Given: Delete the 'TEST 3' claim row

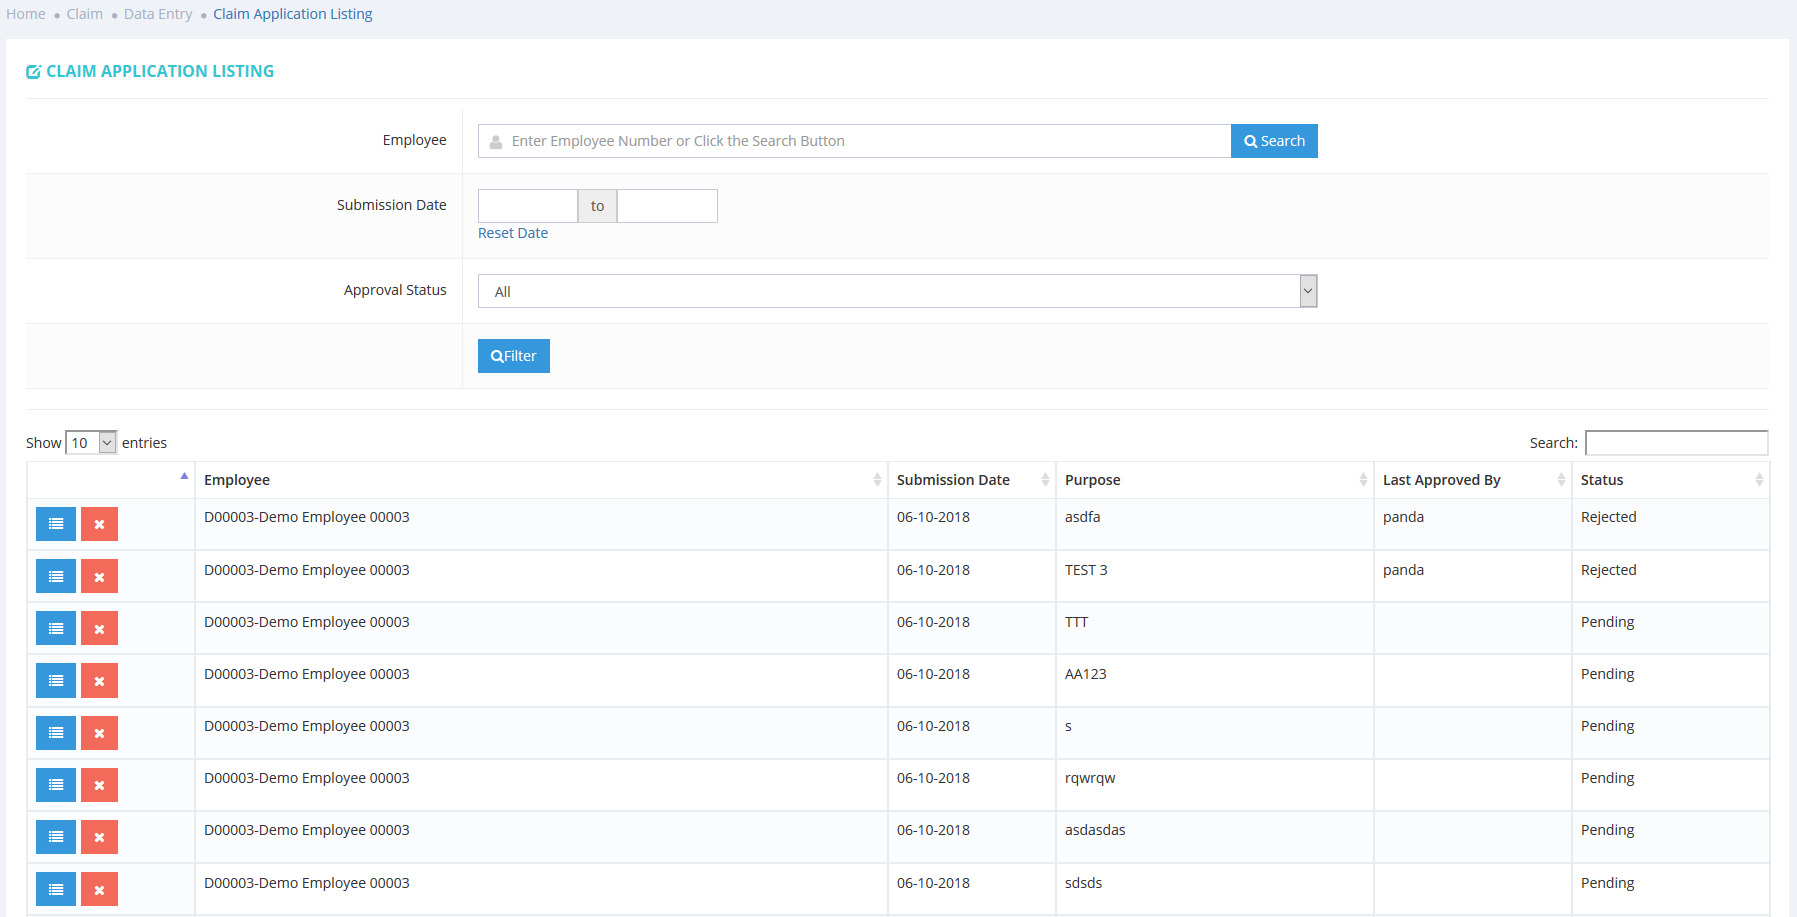Looking at the screenshot, I should [x=99, y=576].
